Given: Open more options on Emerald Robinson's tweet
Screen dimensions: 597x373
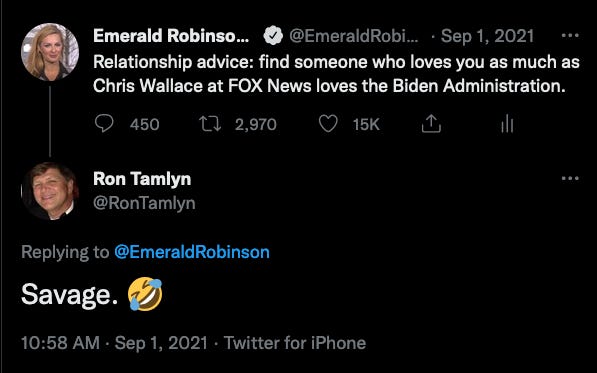Looking at the screenshot, I should [570, 35].
